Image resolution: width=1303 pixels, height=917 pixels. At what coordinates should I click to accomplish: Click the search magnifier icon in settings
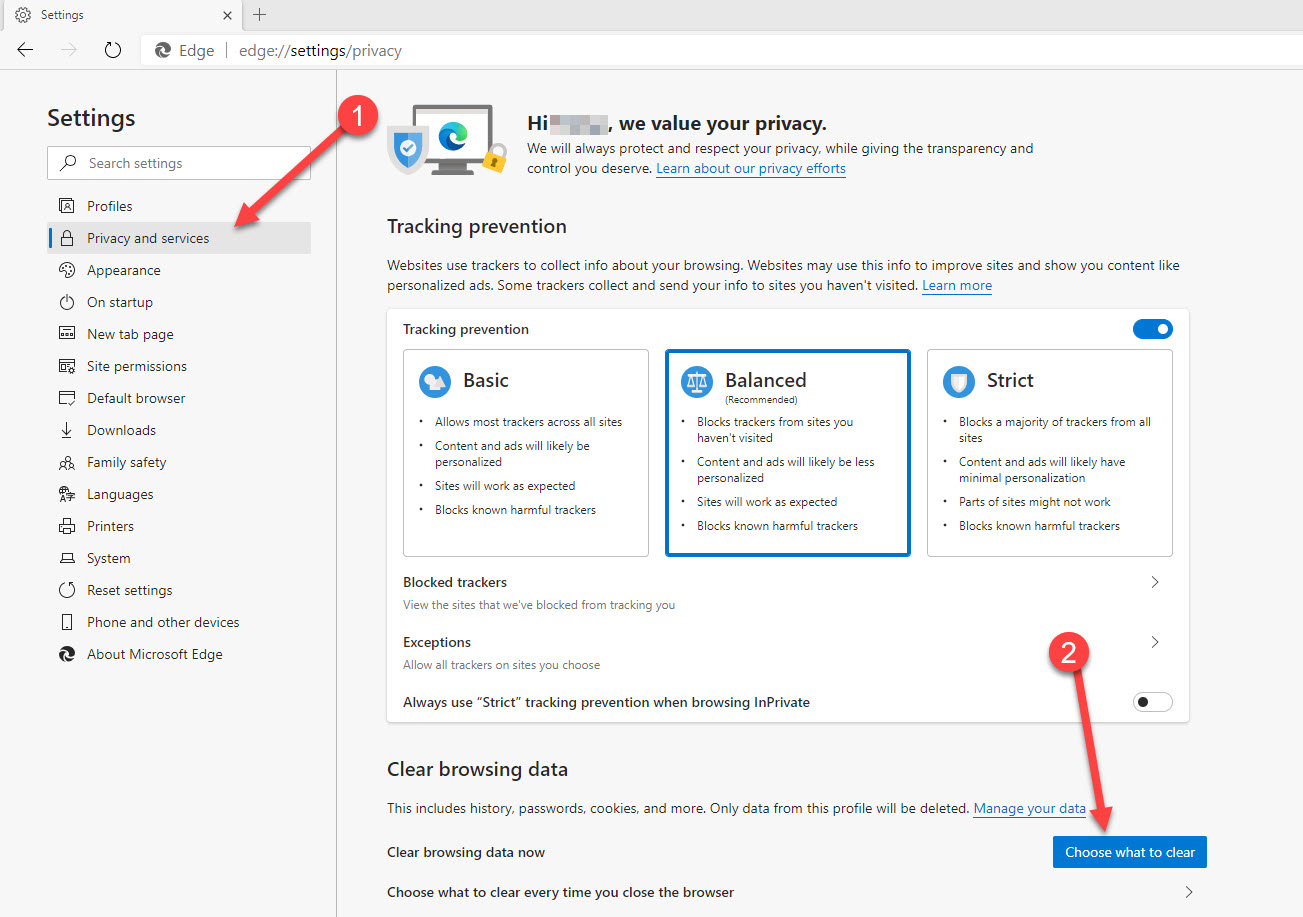coord(69,163)
